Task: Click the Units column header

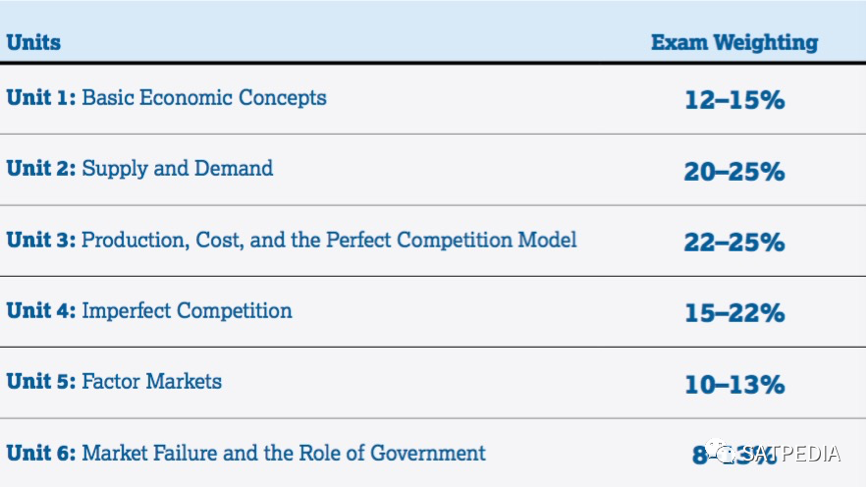Action: 34,43
